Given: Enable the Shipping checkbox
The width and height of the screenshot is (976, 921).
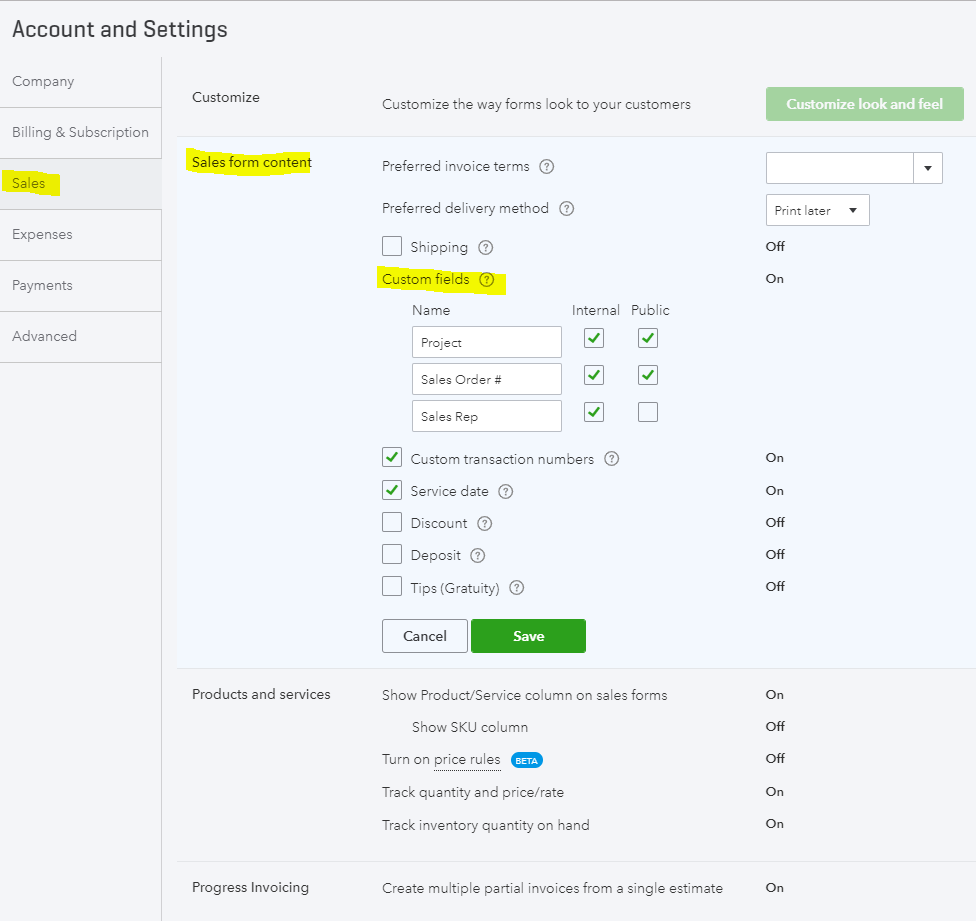Looking at the screenshot, I should 392,246.
